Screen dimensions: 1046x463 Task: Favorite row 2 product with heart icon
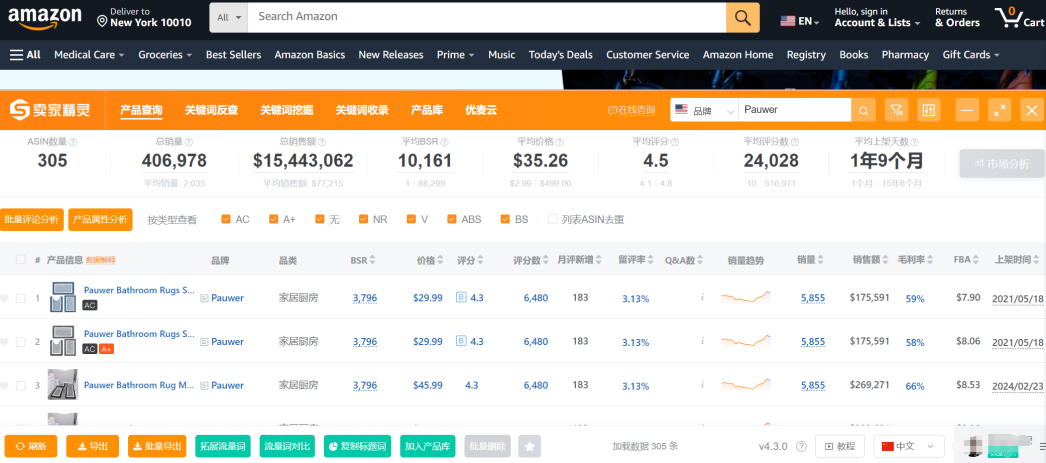5,342
